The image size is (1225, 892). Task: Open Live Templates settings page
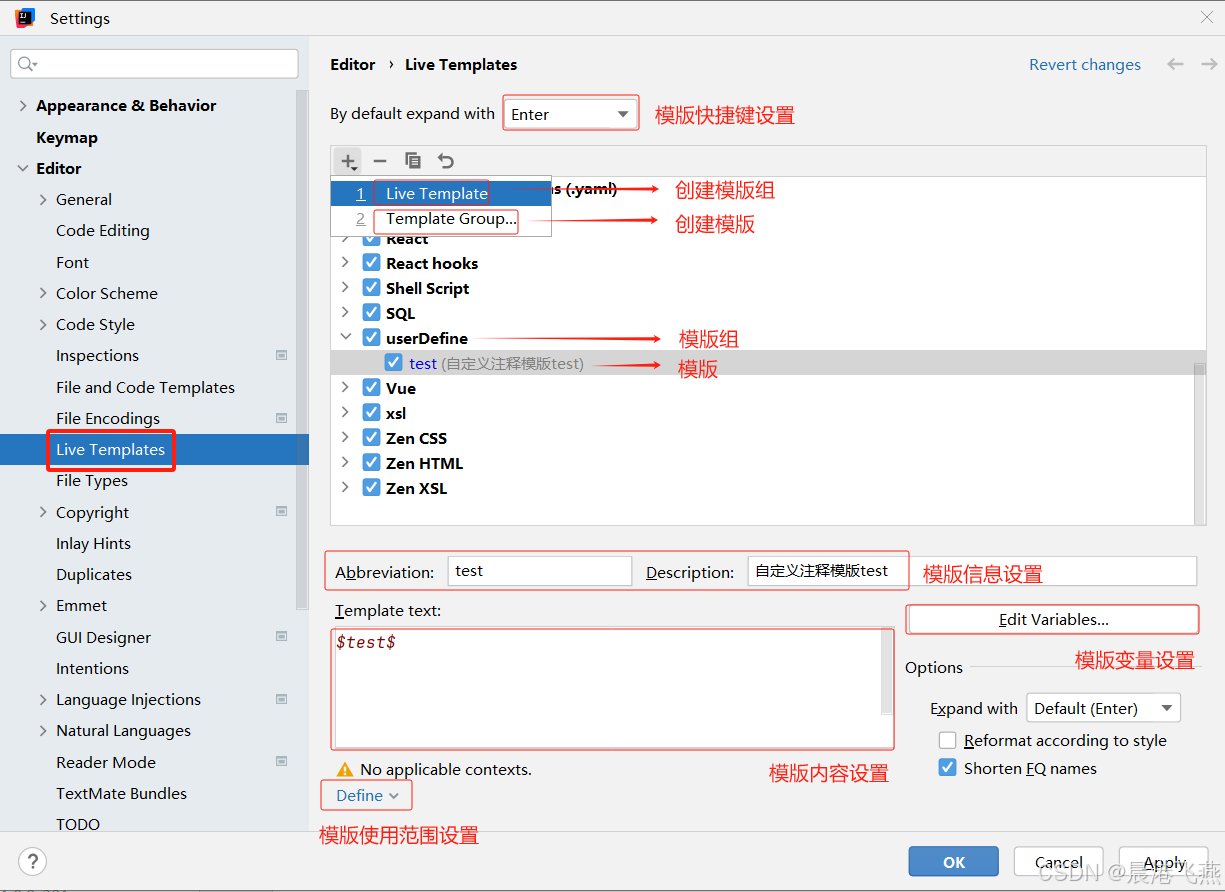point(110,449)
